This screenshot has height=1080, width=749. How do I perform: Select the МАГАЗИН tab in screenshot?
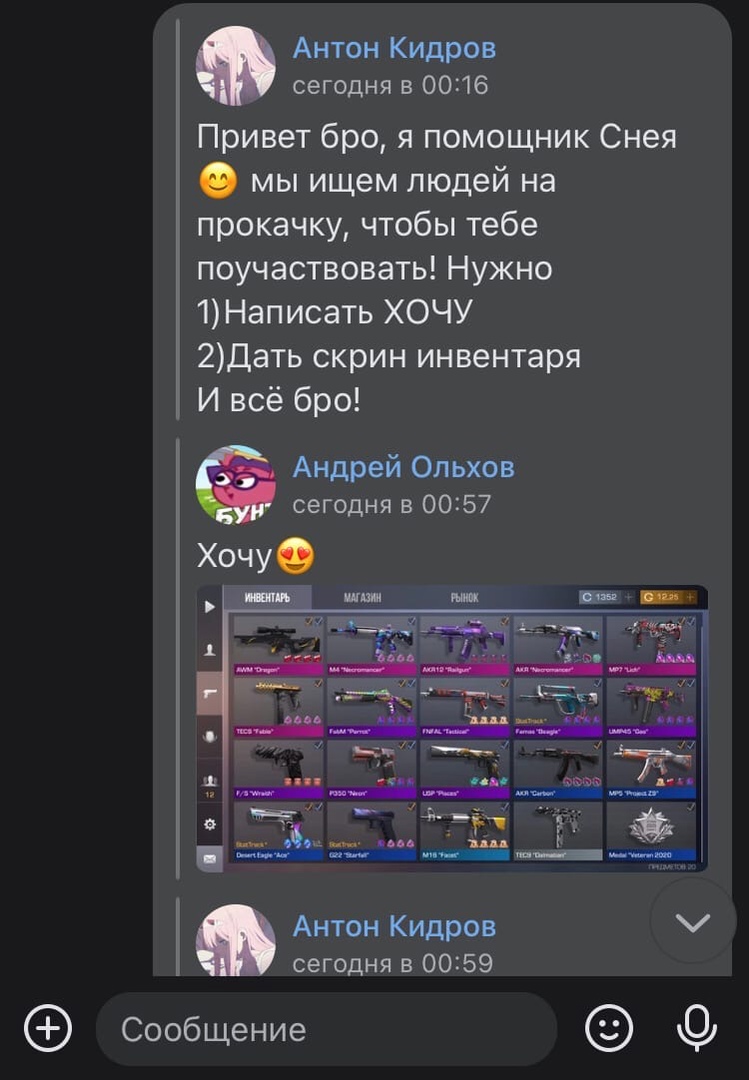[x=362, y=597]
